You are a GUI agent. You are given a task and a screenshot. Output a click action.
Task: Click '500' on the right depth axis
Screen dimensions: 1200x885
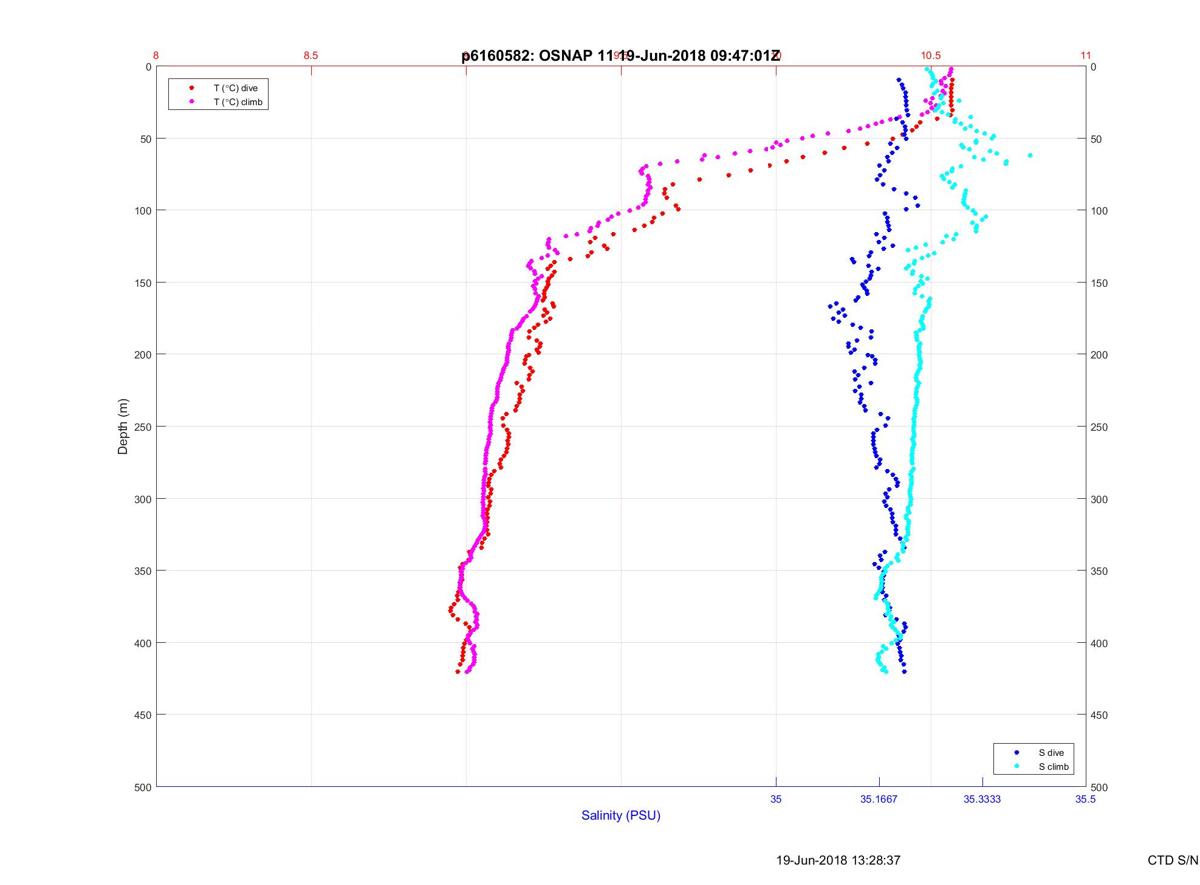pos(1100,787)
